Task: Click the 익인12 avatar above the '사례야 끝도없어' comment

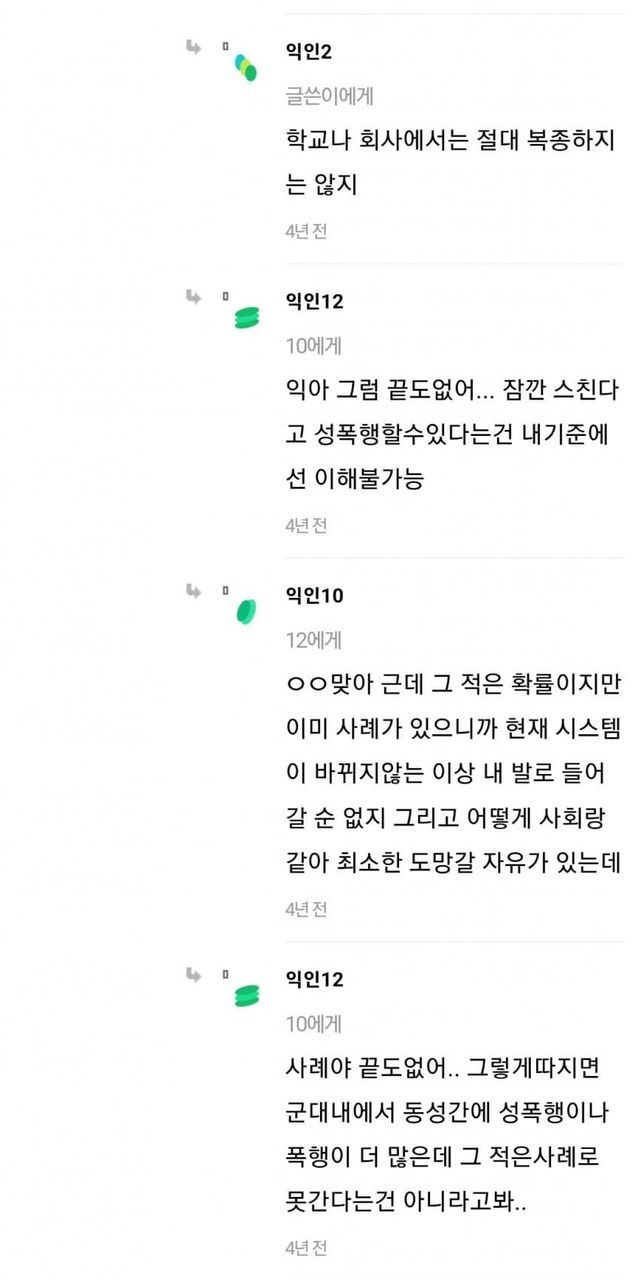Action: [246, 995]
